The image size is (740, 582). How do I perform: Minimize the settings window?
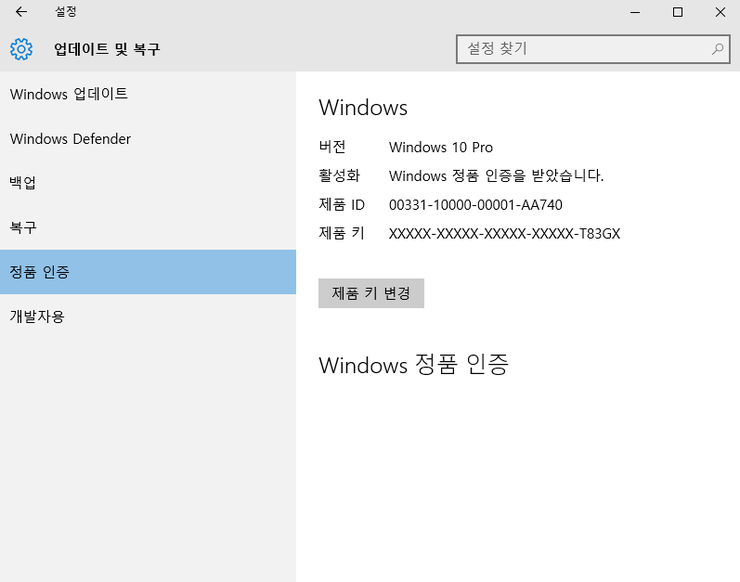(635, 12)
